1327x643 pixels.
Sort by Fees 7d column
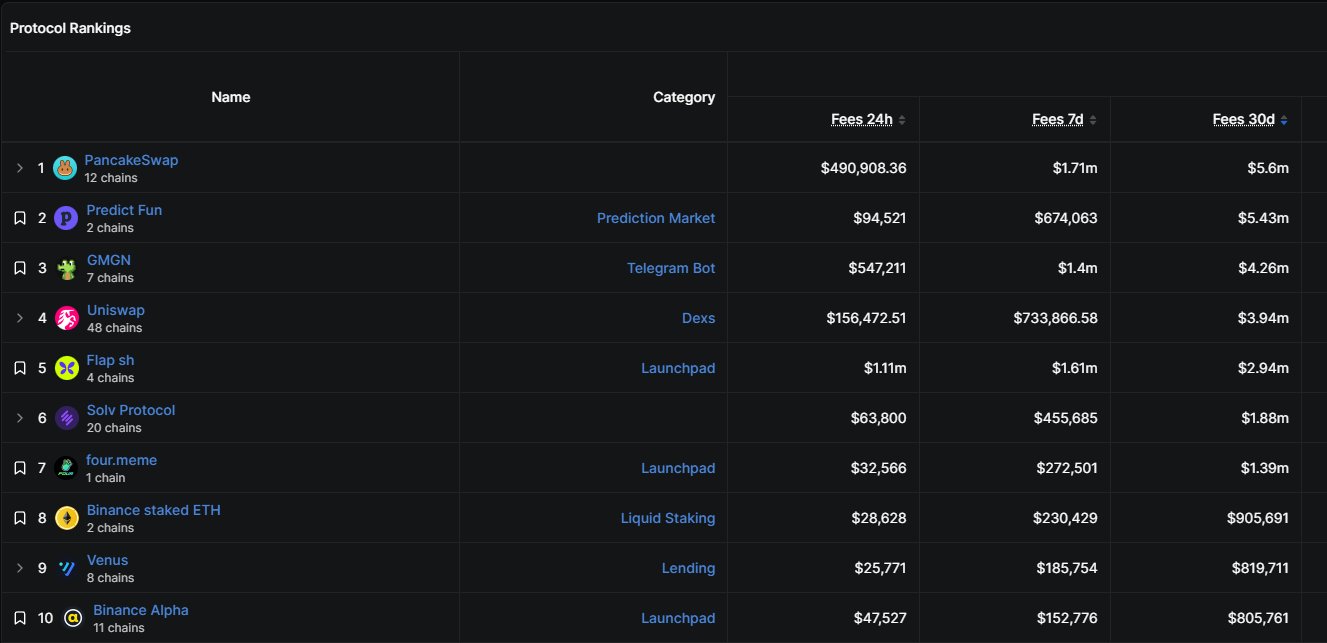pos(1064,120)
